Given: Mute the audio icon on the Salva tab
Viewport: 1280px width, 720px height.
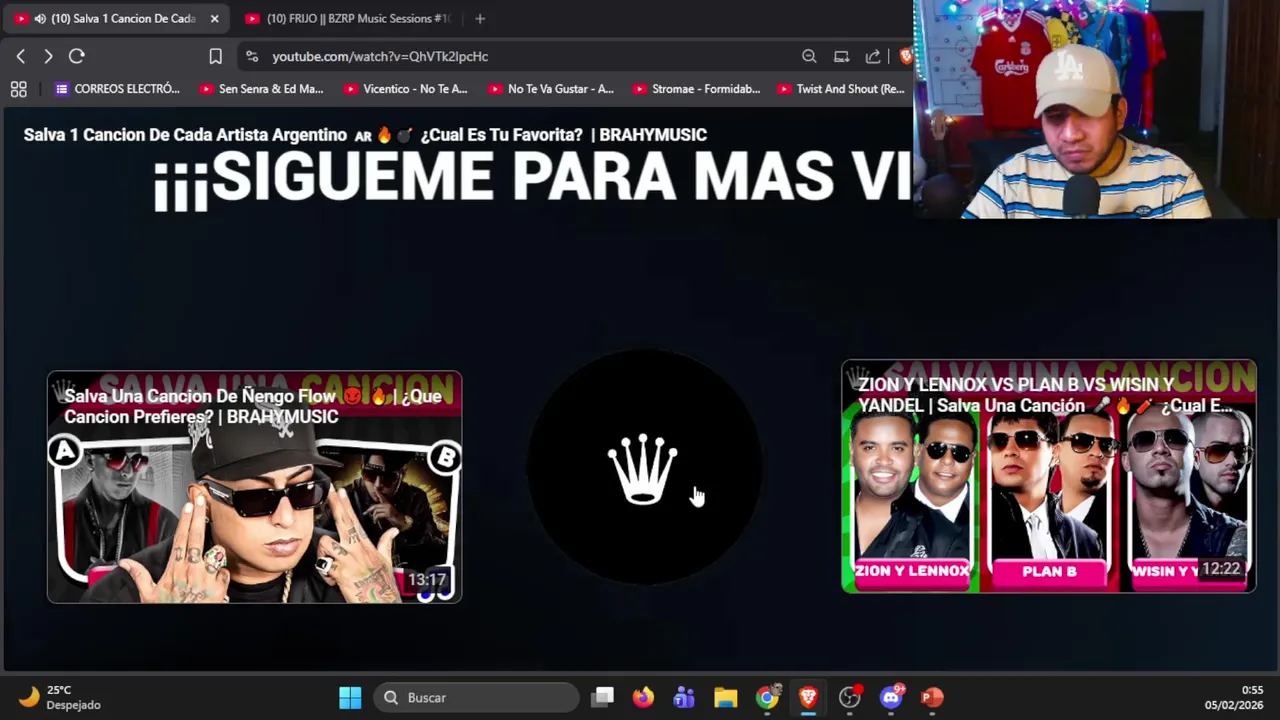Looking at the screenshot, I should [x=40, y=19].
